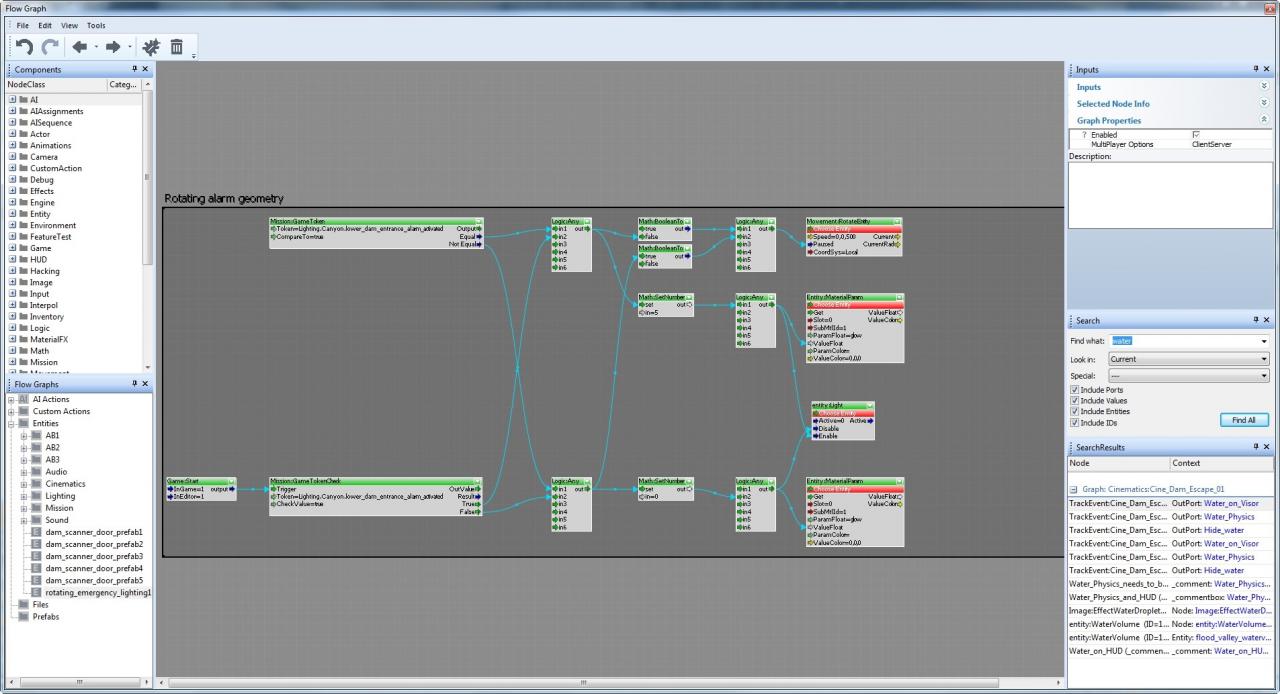This screenshot has height=694, width=1280.
Task: Expand the Logic node class folder
Action: click(12, 328)
